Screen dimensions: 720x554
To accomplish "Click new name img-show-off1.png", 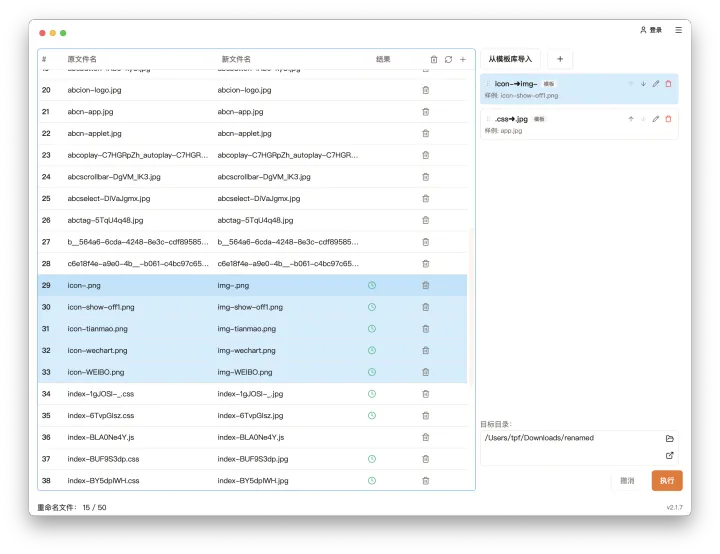I will (250, 307).
